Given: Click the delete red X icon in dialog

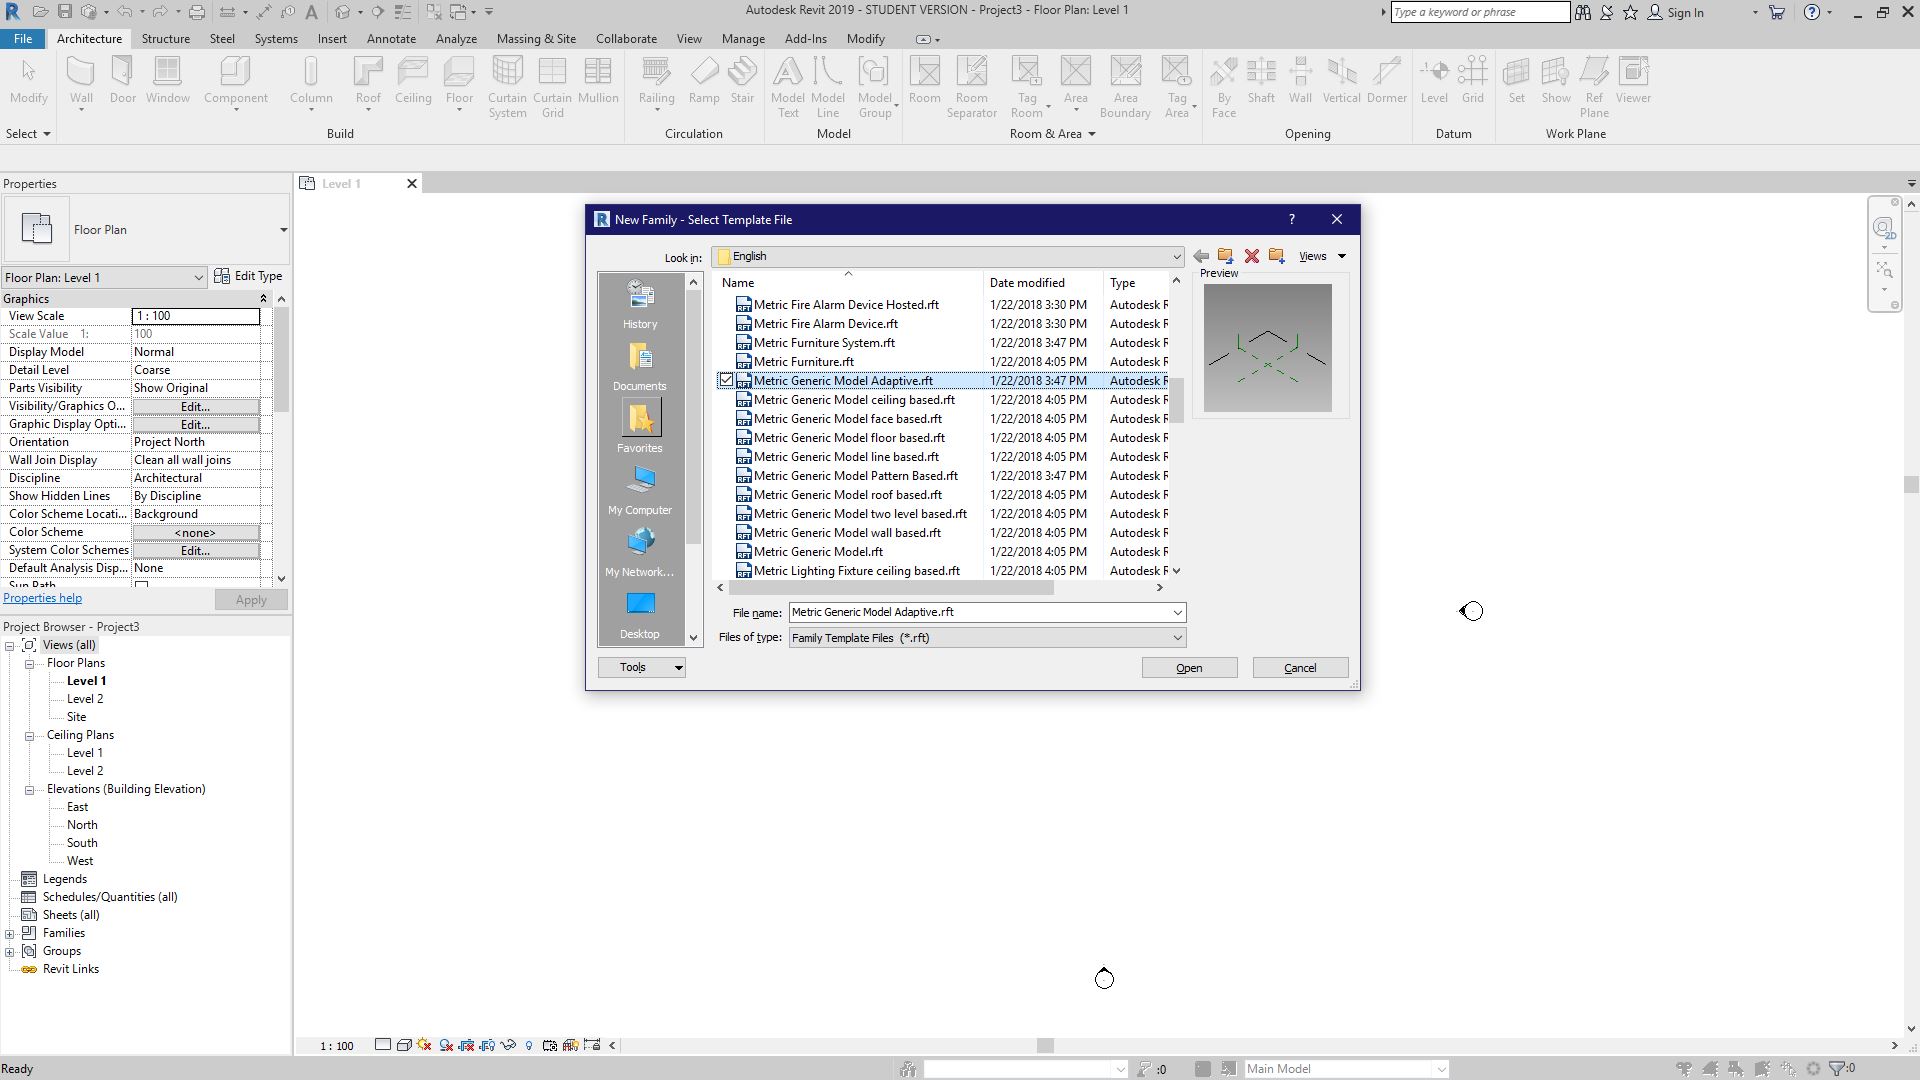Looking at the screenshot, I should (1251, 257).
